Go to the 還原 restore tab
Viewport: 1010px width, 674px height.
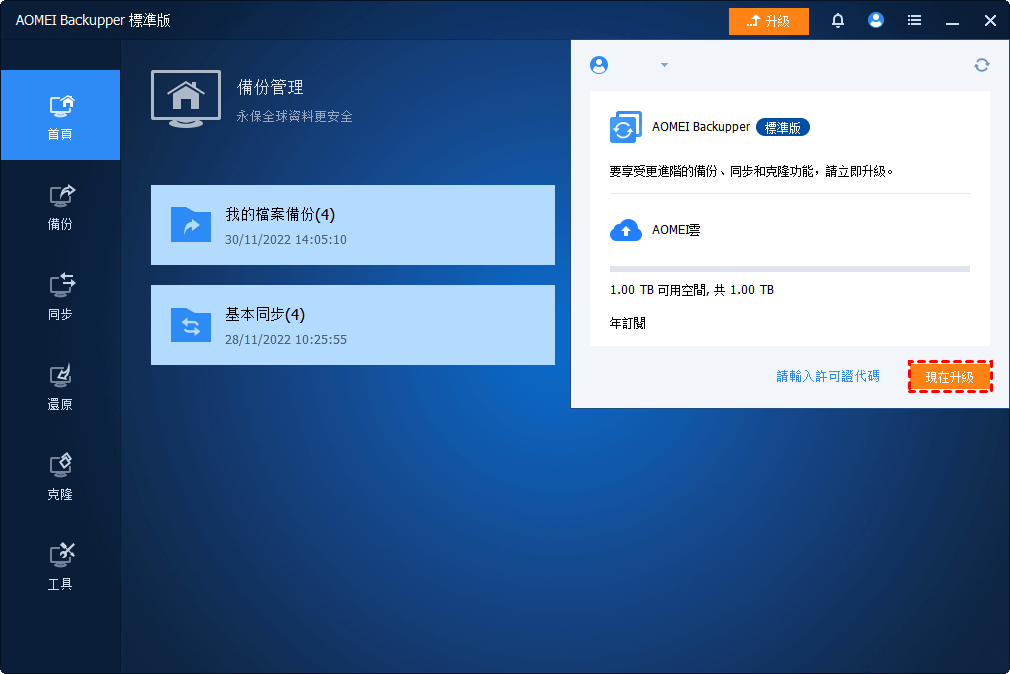(60, 387)
